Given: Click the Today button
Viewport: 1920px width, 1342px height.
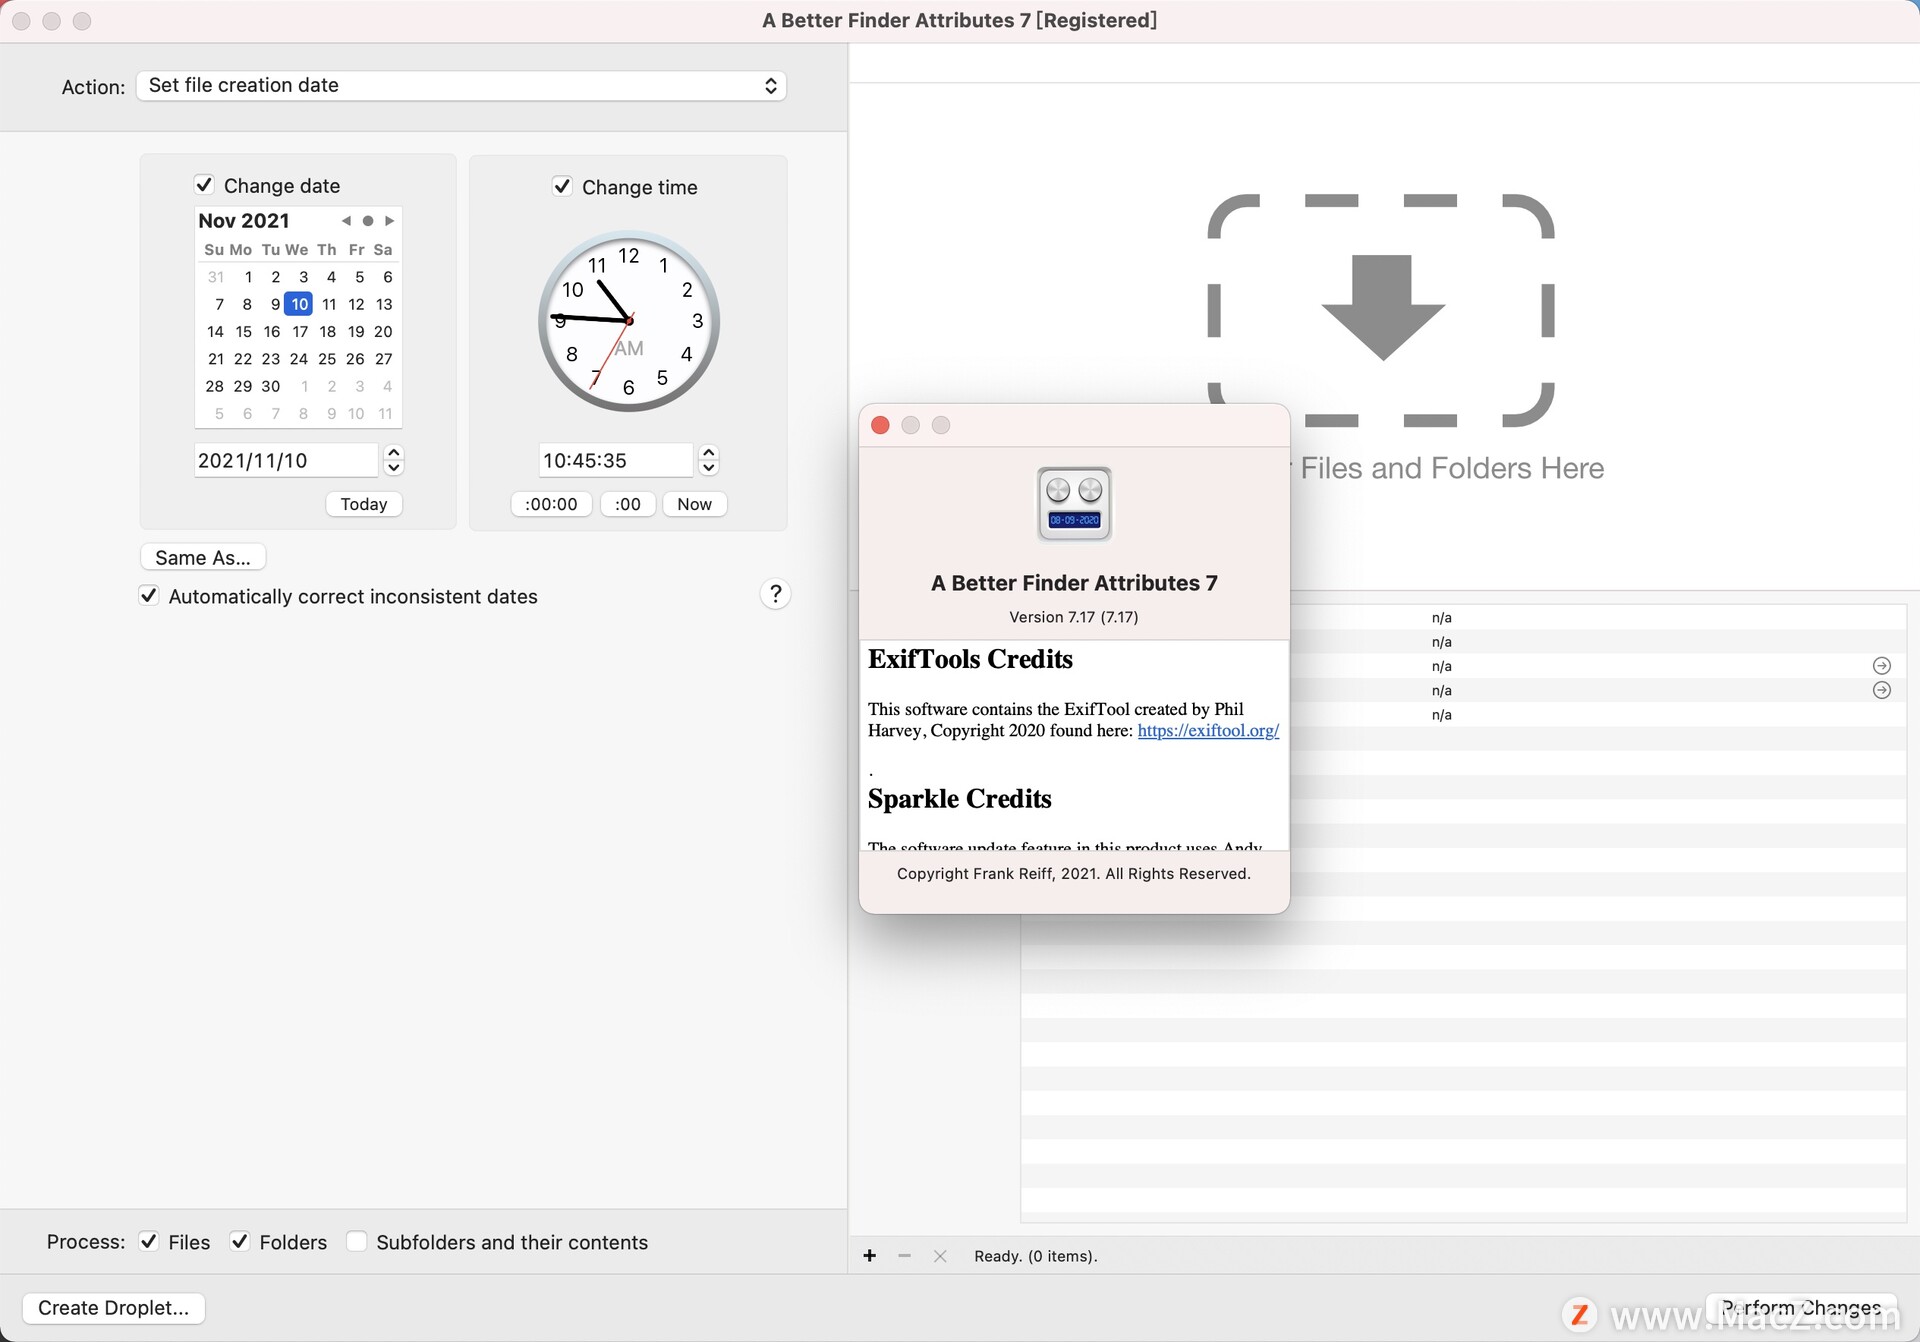Looking at the screenshot, I should tap(364, 504).
